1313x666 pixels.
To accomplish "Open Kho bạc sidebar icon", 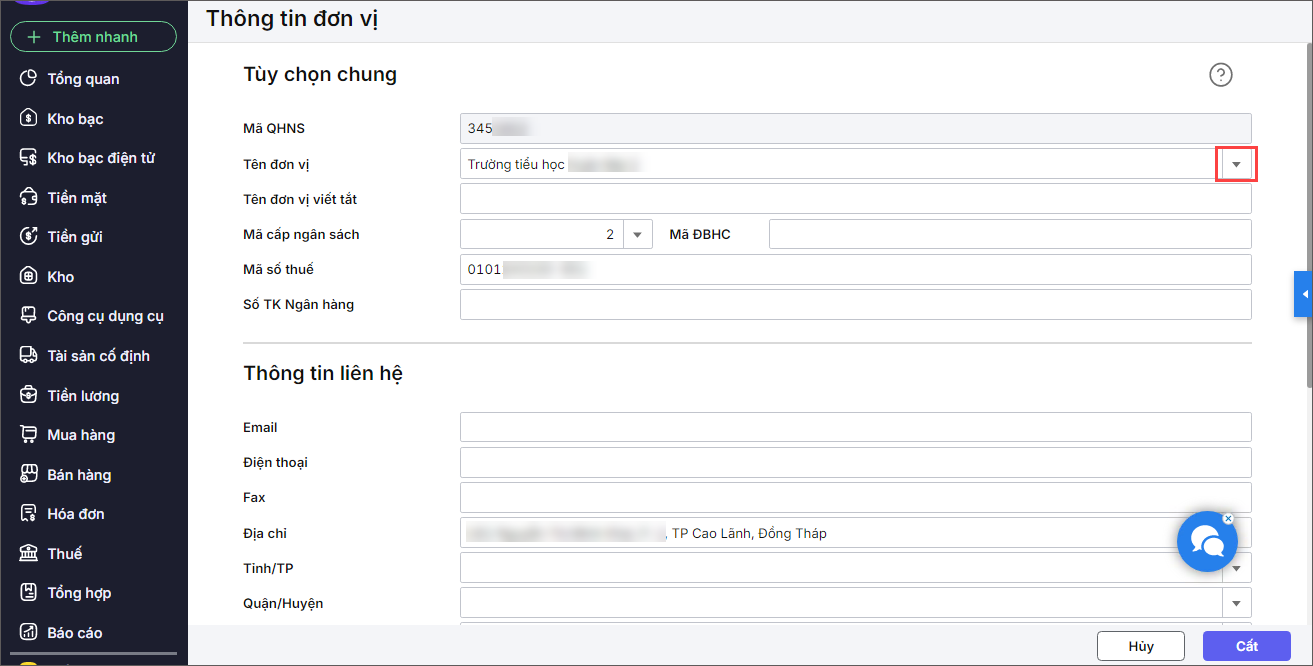I will click(28, 119).
